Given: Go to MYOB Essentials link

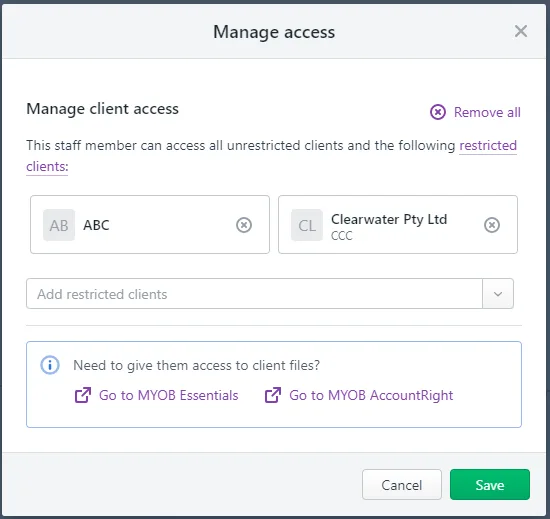Looking at the screenshot, I should click(168, 396).
